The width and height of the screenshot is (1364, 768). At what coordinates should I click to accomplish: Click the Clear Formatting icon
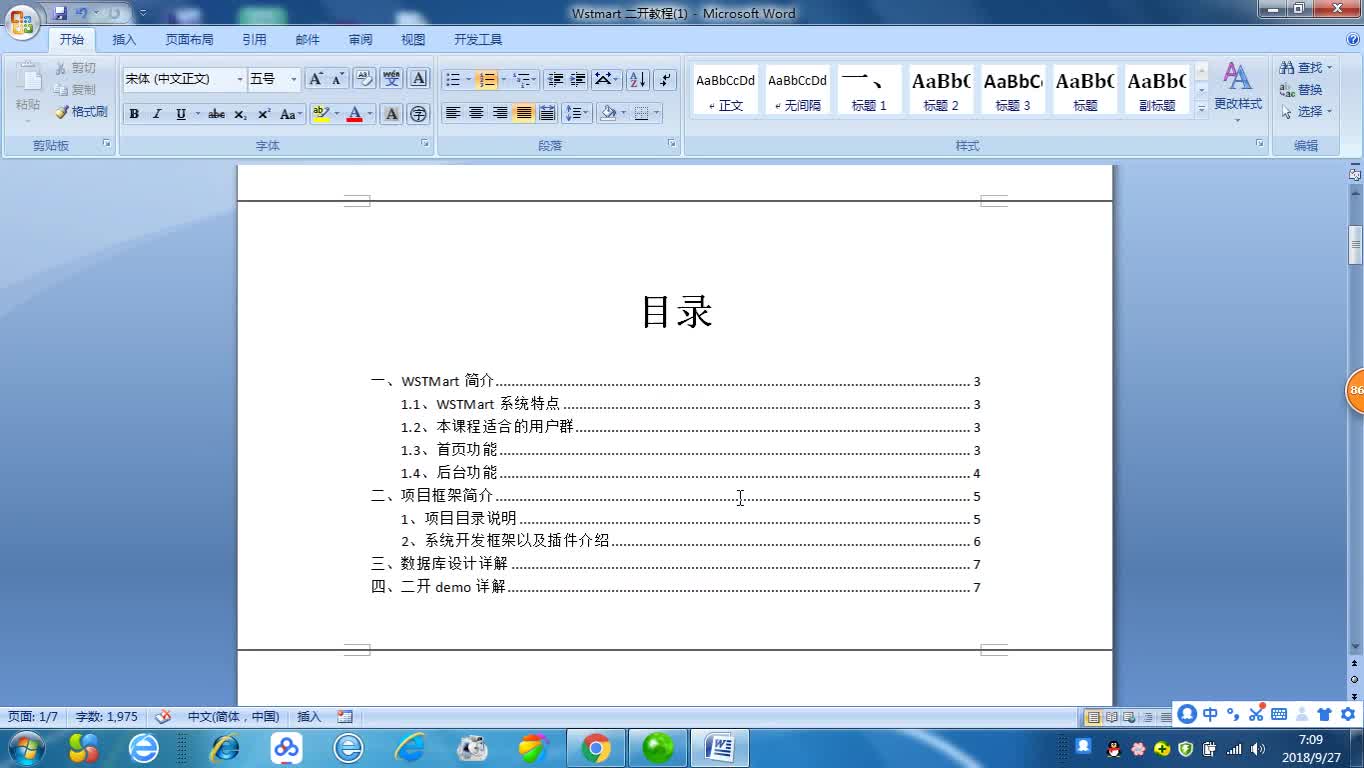point(365,79)
